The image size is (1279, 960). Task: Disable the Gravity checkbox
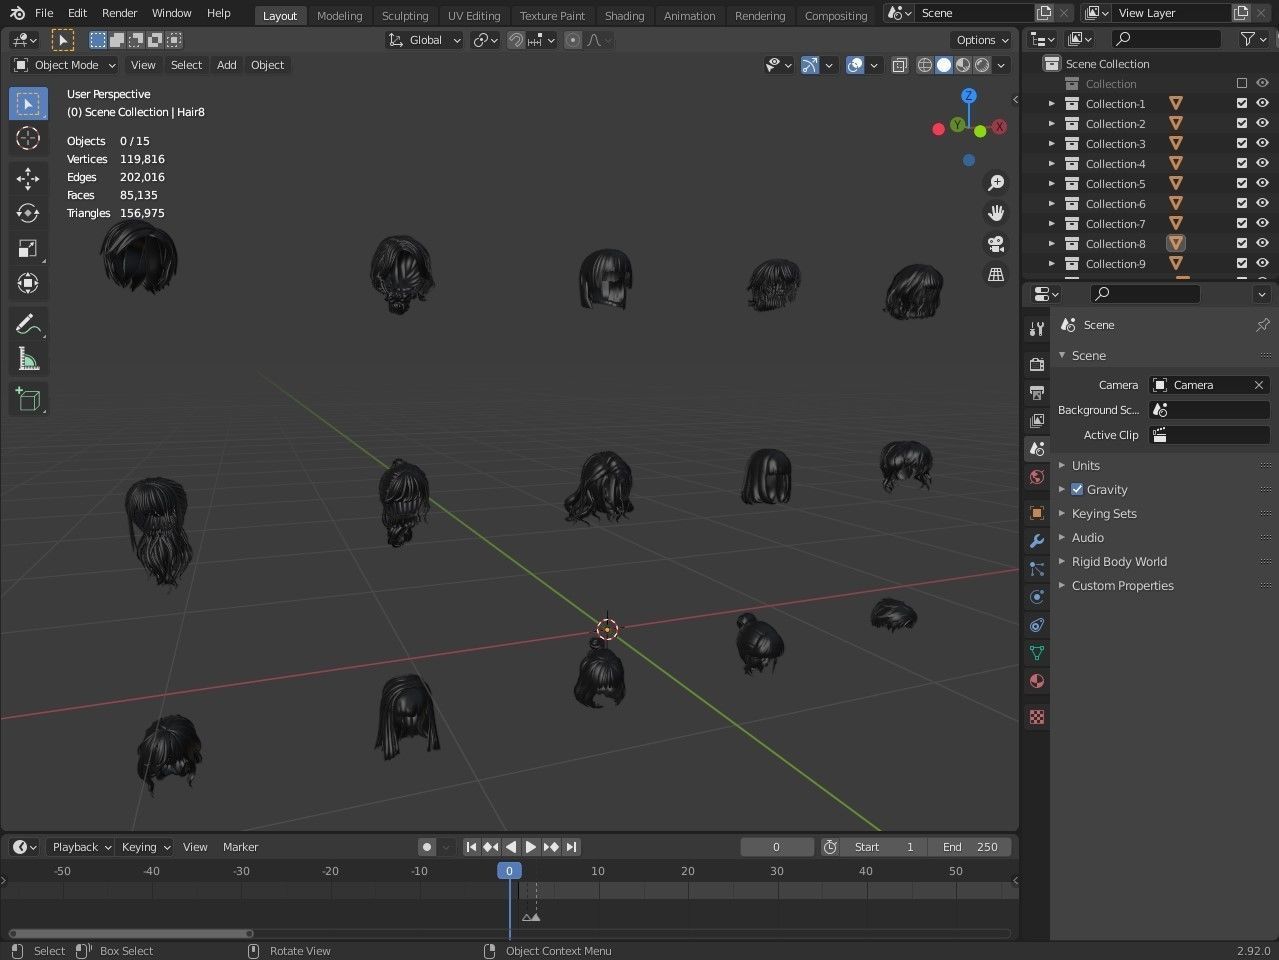[x=1077, y=489]
